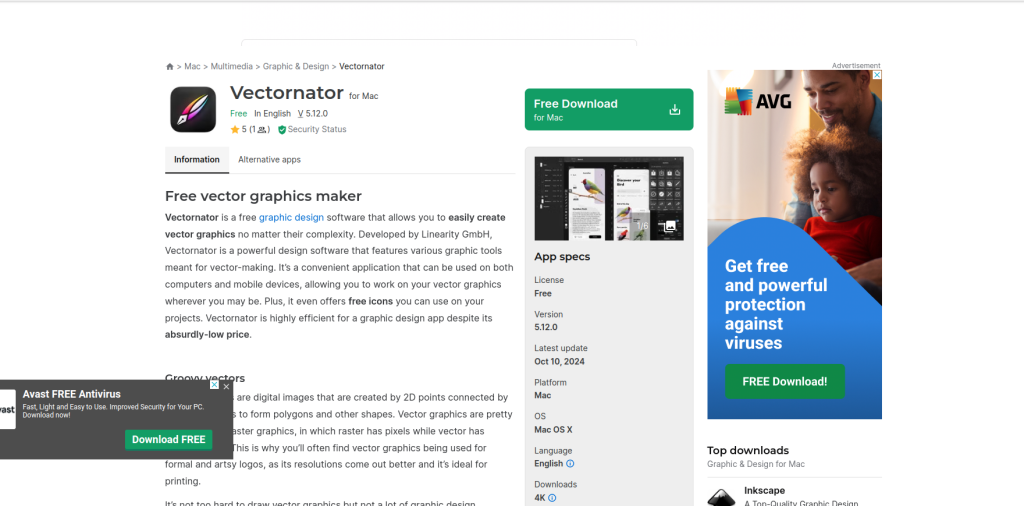Click the home icon in breadcrumb
1024x506 pixels.
[170, 67]
